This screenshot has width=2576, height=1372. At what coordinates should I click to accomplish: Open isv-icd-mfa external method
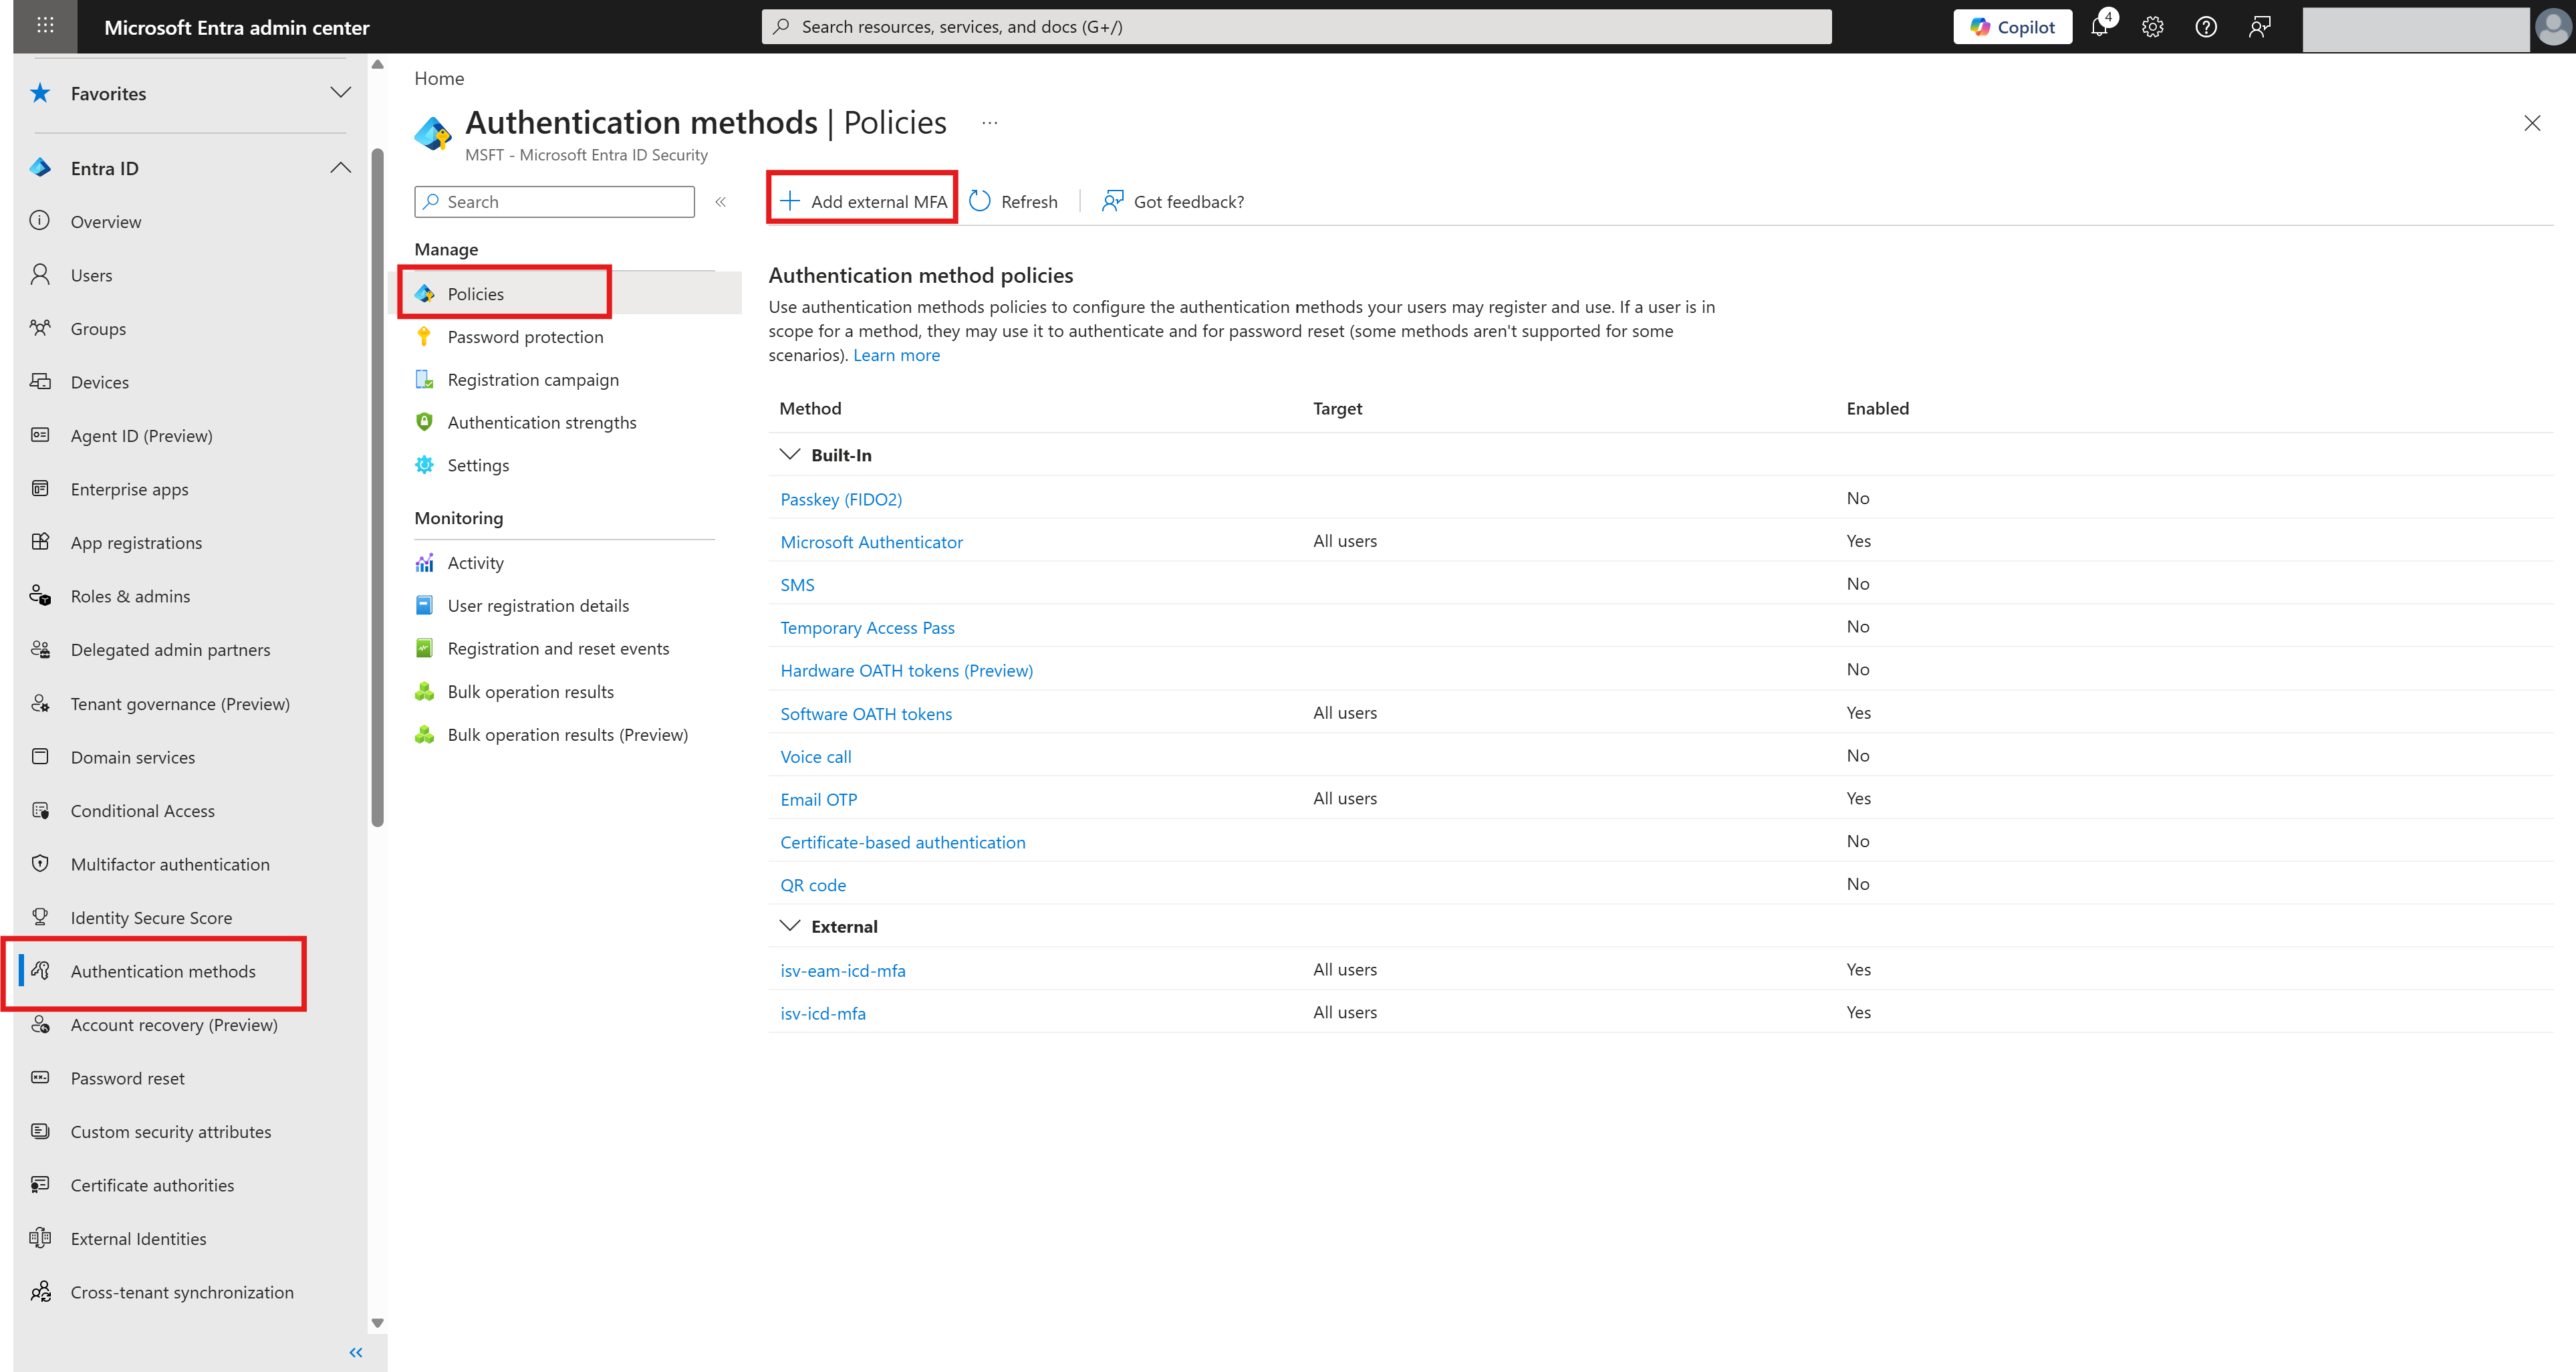point(823,1013)
